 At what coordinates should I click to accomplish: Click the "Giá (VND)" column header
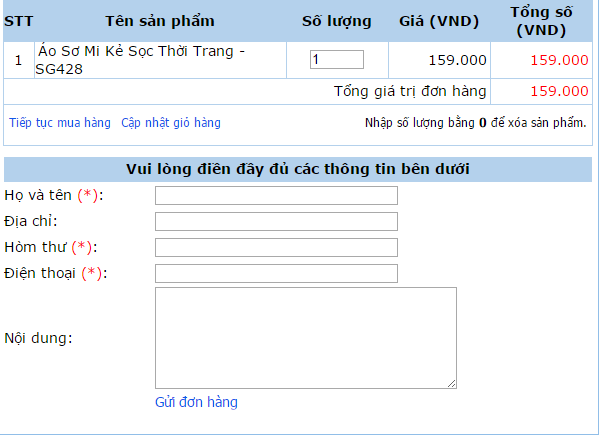438,21
